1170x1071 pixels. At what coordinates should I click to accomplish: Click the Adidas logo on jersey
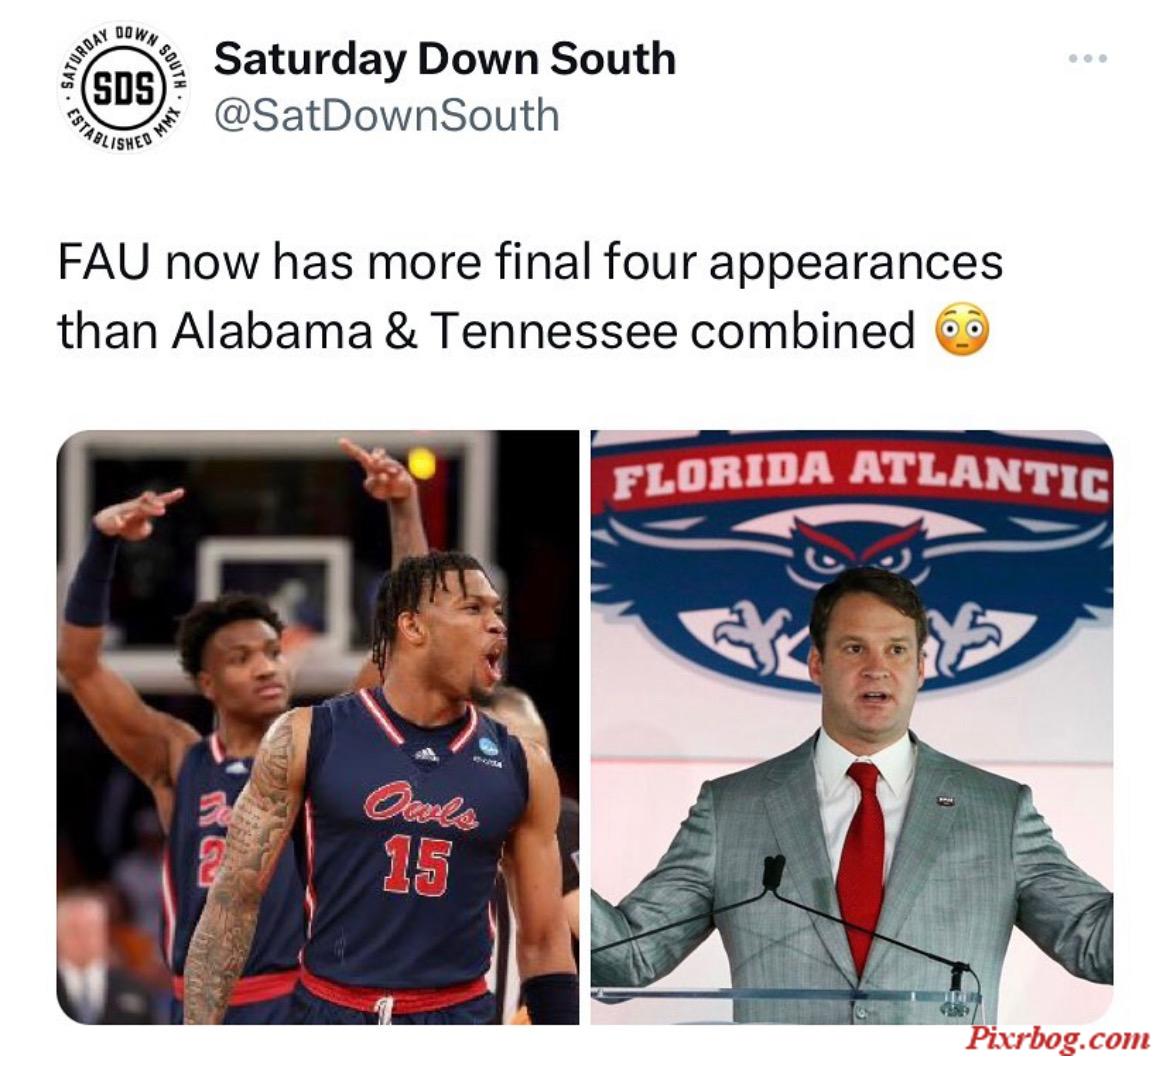(x=427, y=755)
